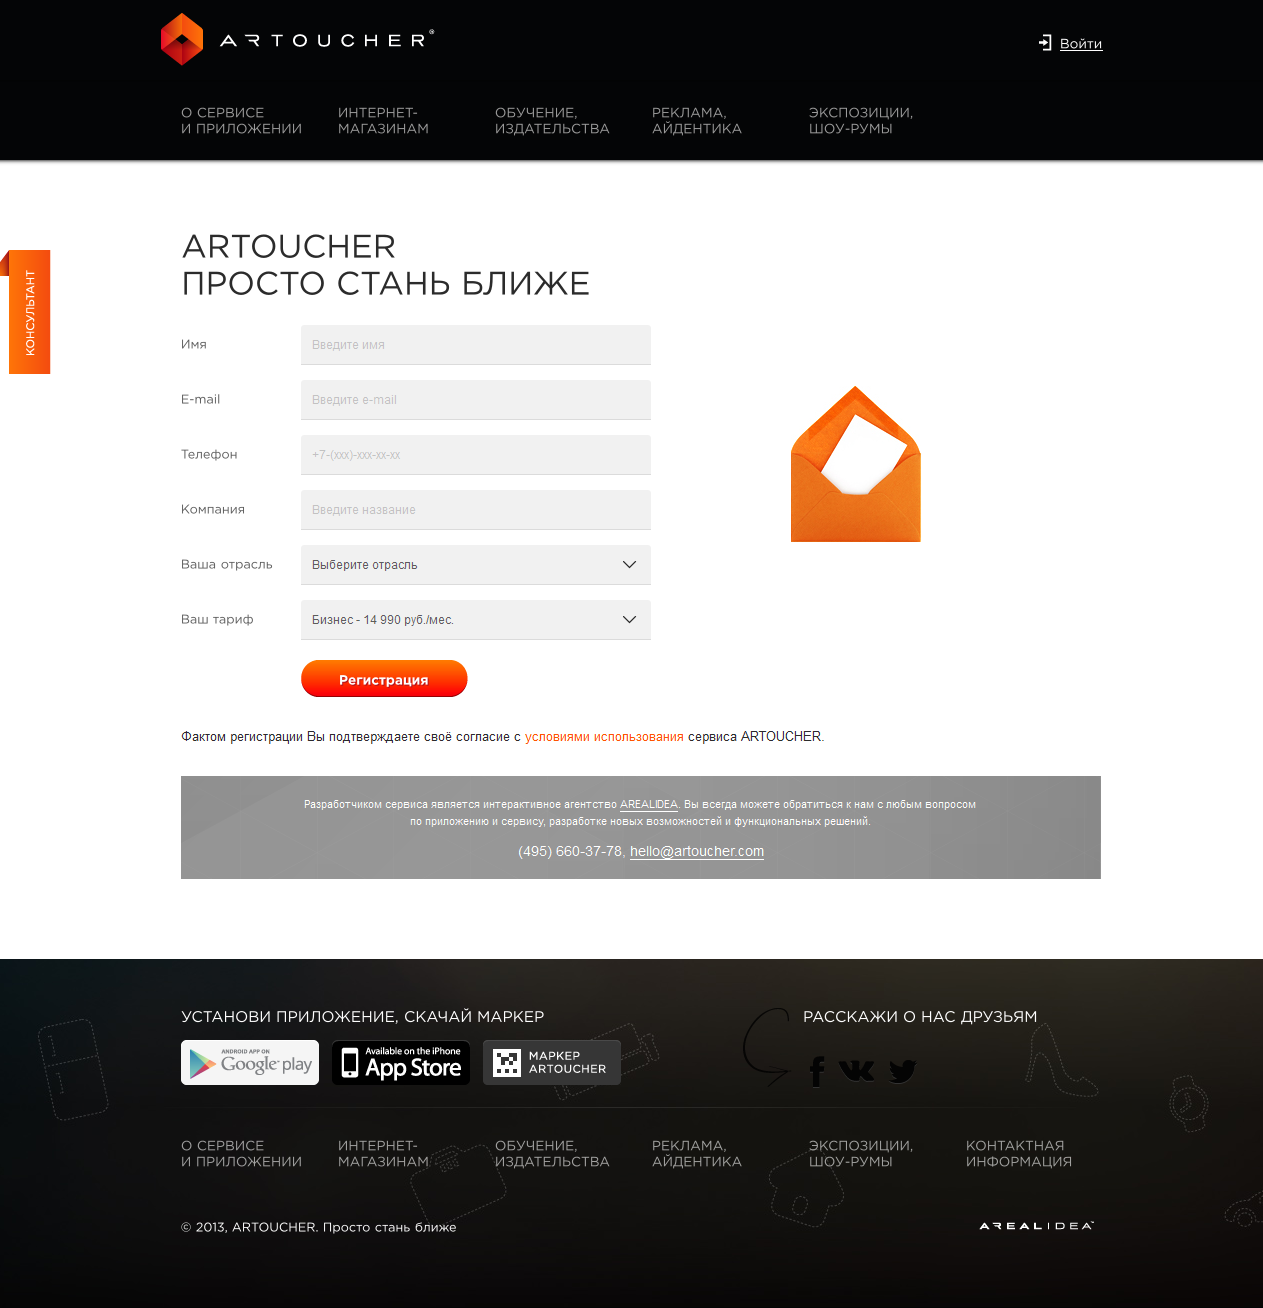
Task: Expand the Выберите отрасль dropdown
Action: pos(476,565)
